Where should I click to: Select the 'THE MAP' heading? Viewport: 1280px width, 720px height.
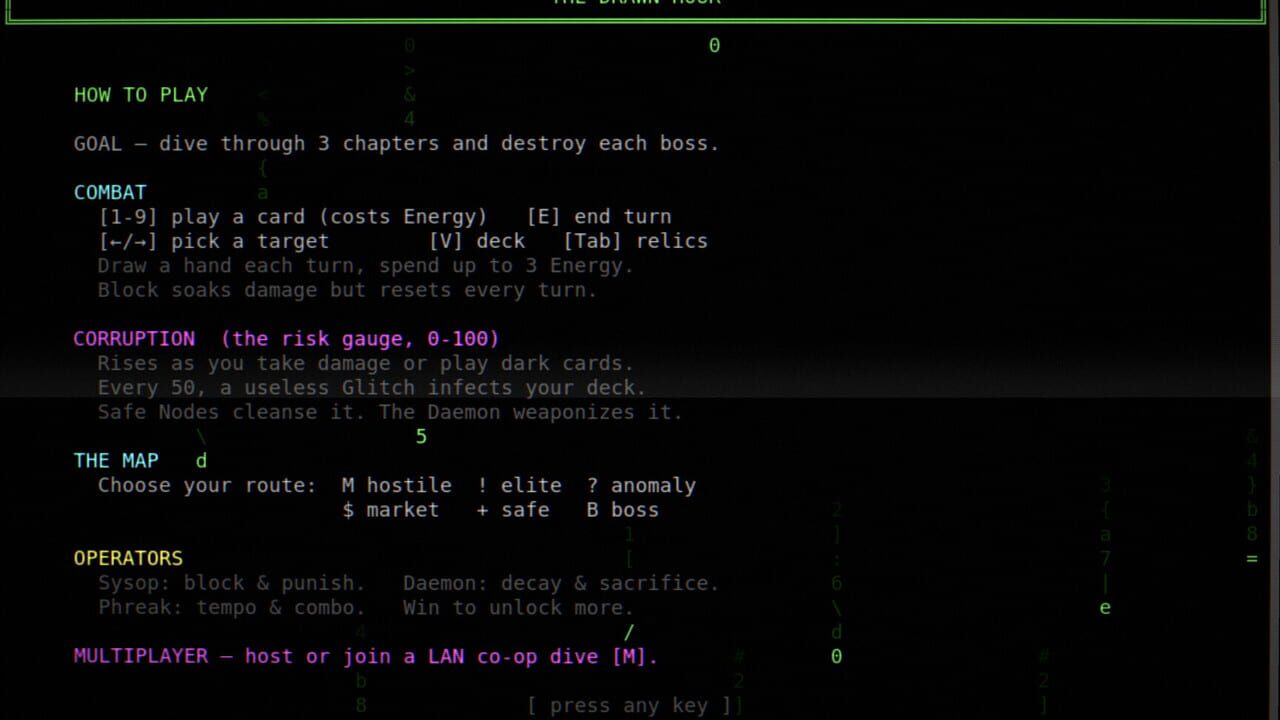(x=116, y=461)
